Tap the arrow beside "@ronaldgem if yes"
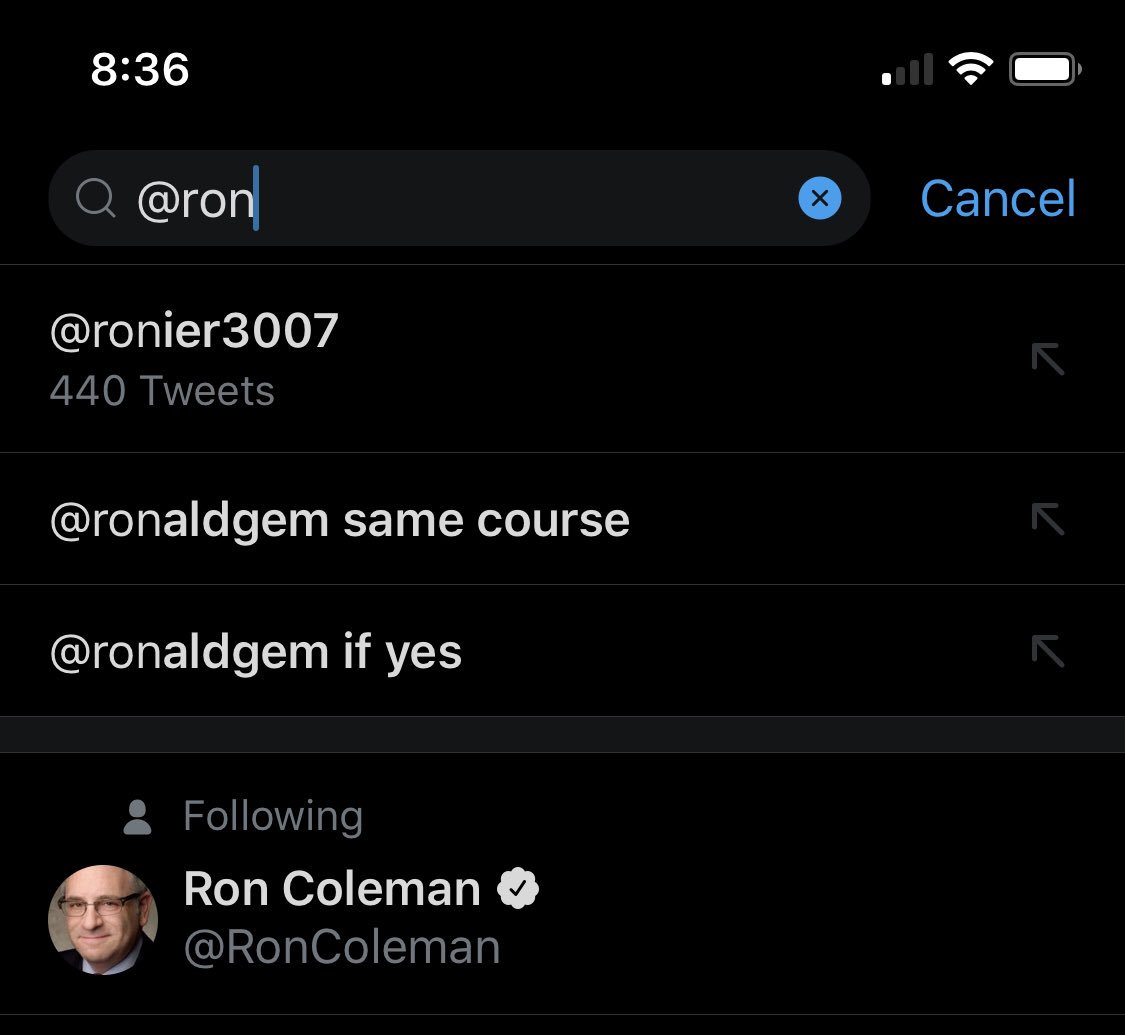Viewport: 1125px width, 1035px height. pyautogui.click(x=1047, y=651)
